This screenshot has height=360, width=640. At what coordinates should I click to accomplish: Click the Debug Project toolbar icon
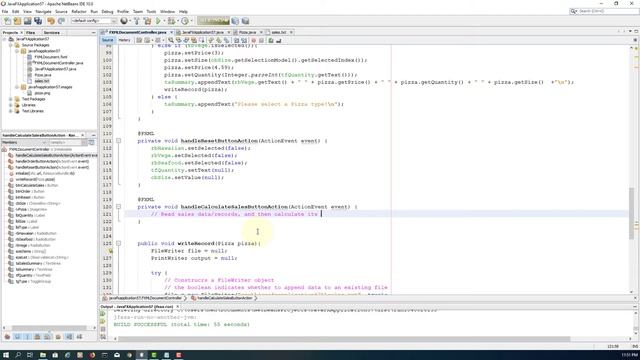[x=171, y=21]
